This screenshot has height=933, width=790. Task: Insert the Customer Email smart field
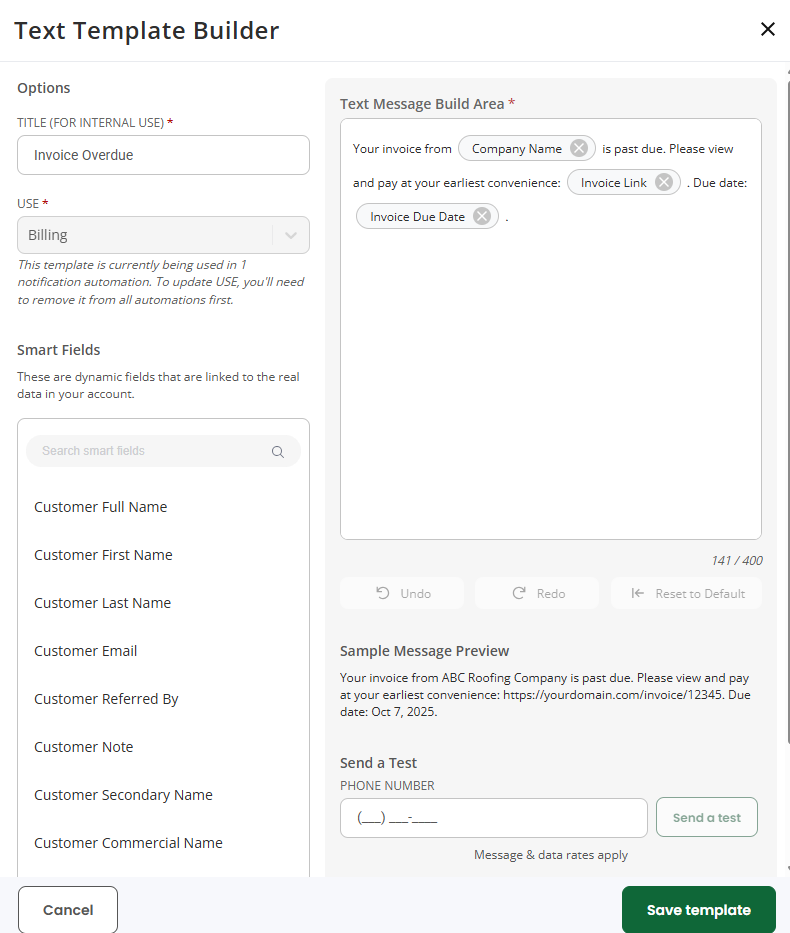[85, 651]
